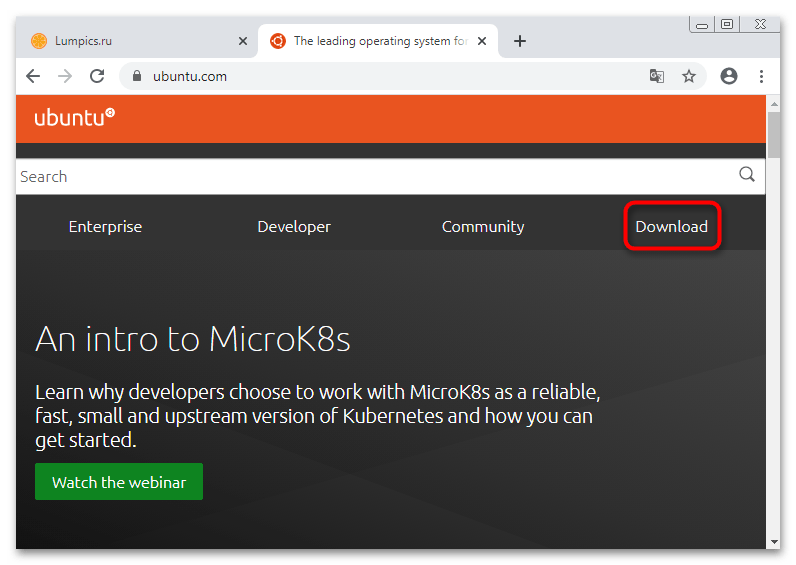
Task: Click the scrollbar down arrow
Action: [x=774, y=542]
